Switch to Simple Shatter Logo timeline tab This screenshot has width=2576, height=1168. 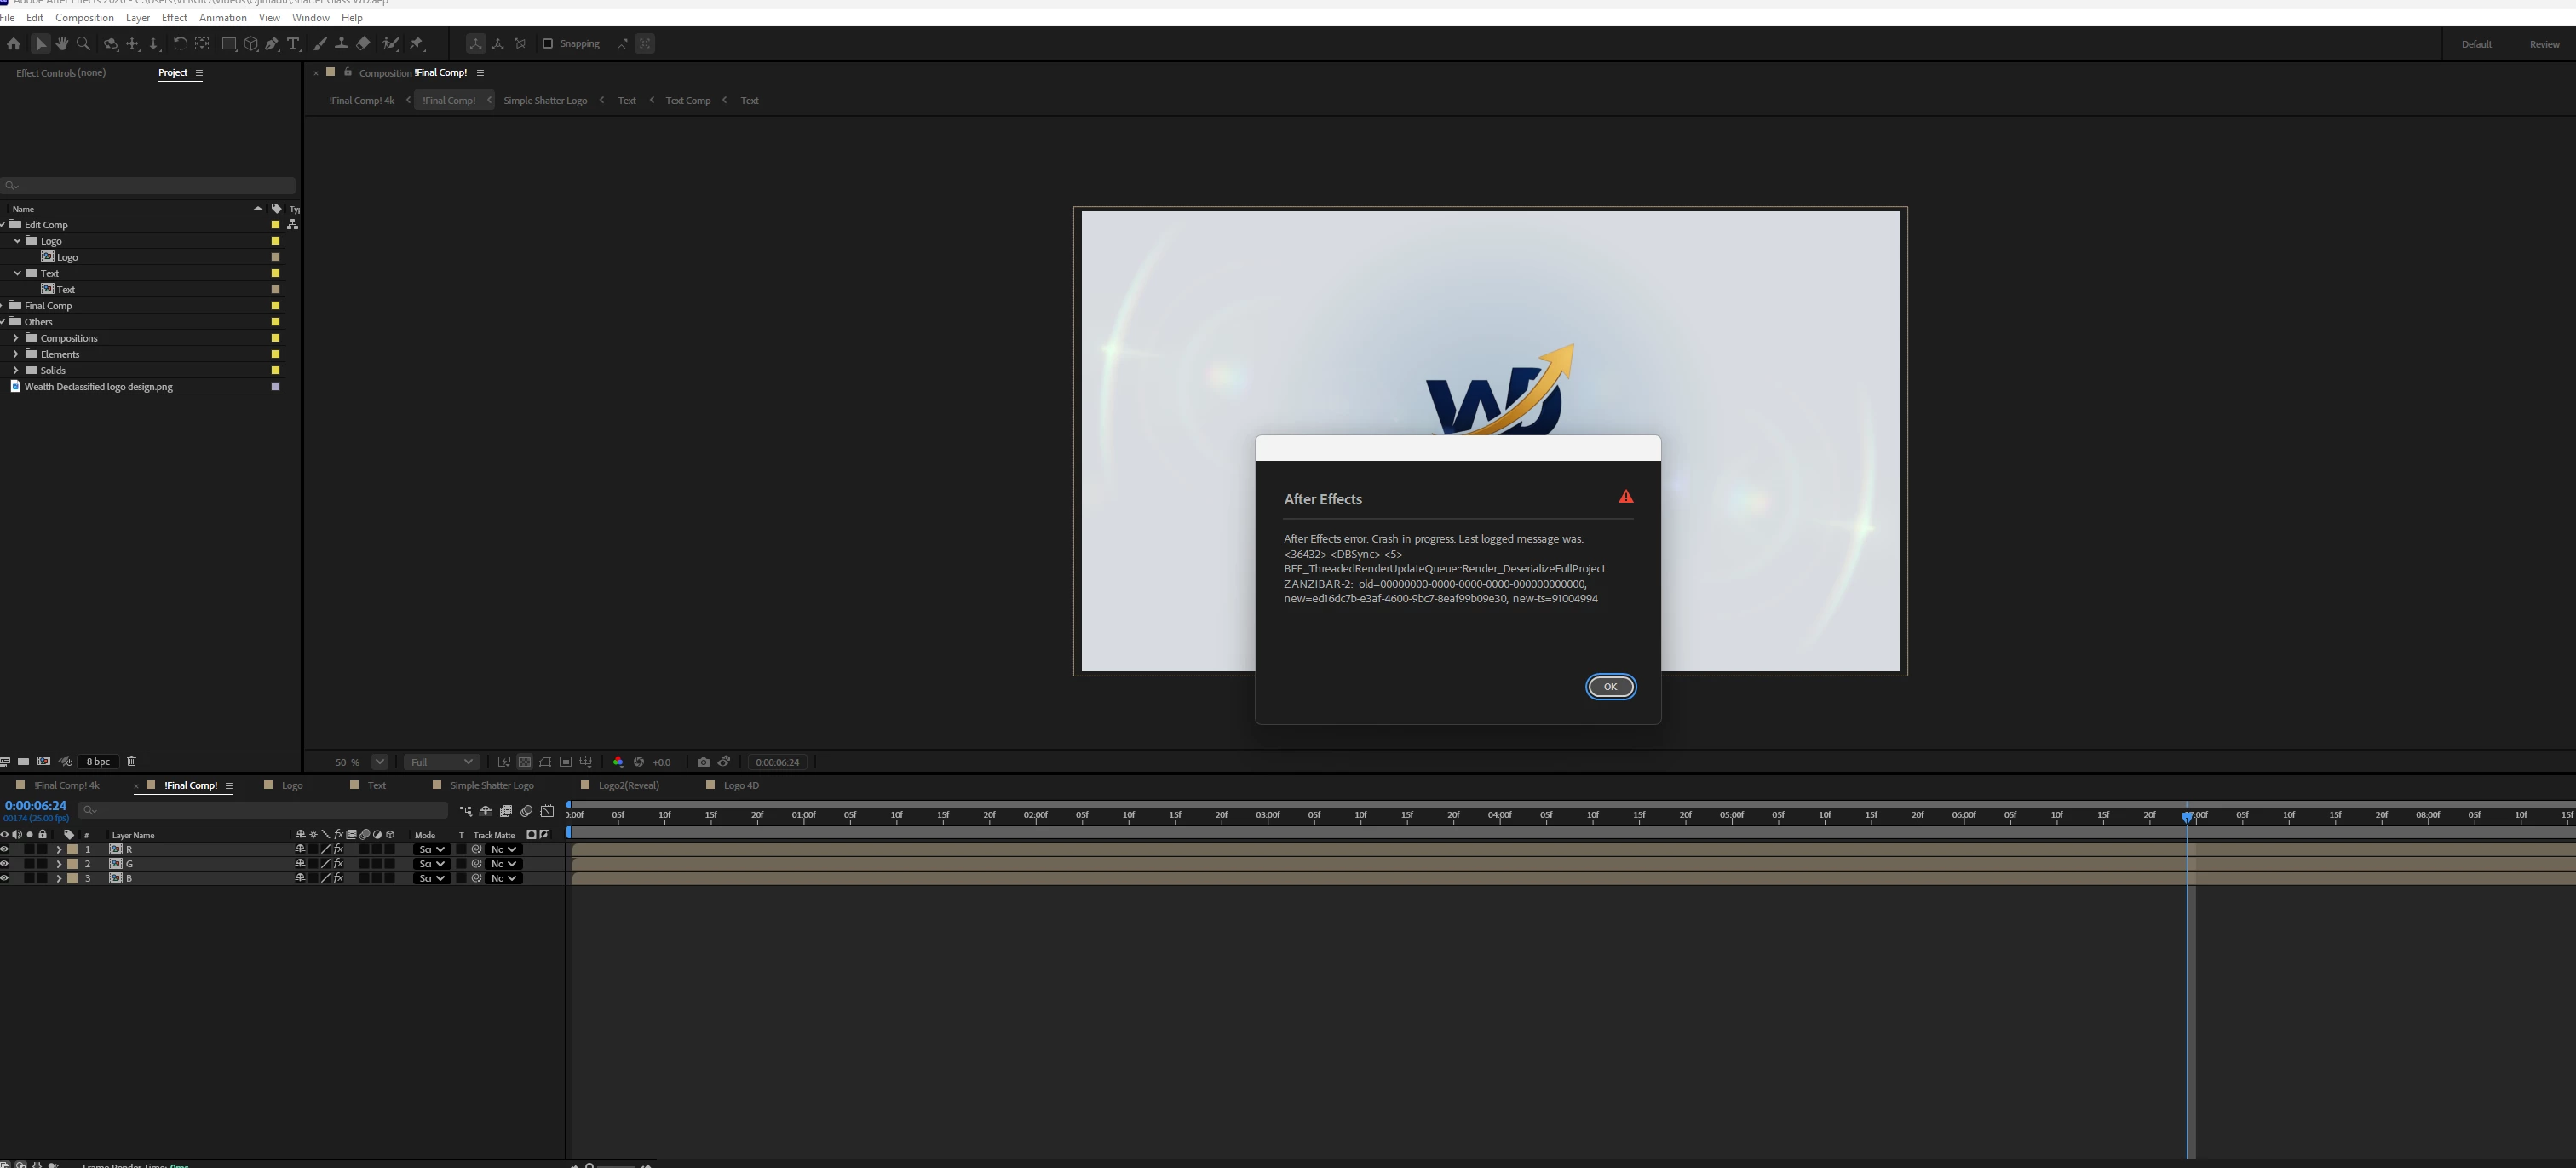click(491, 786)
